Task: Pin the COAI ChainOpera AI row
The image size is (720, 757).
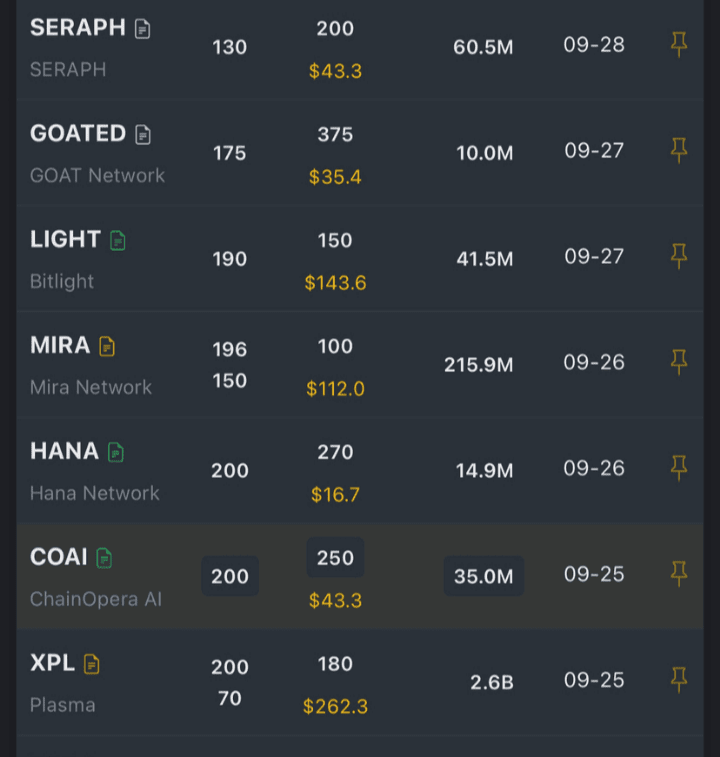Action: point(678,574)
